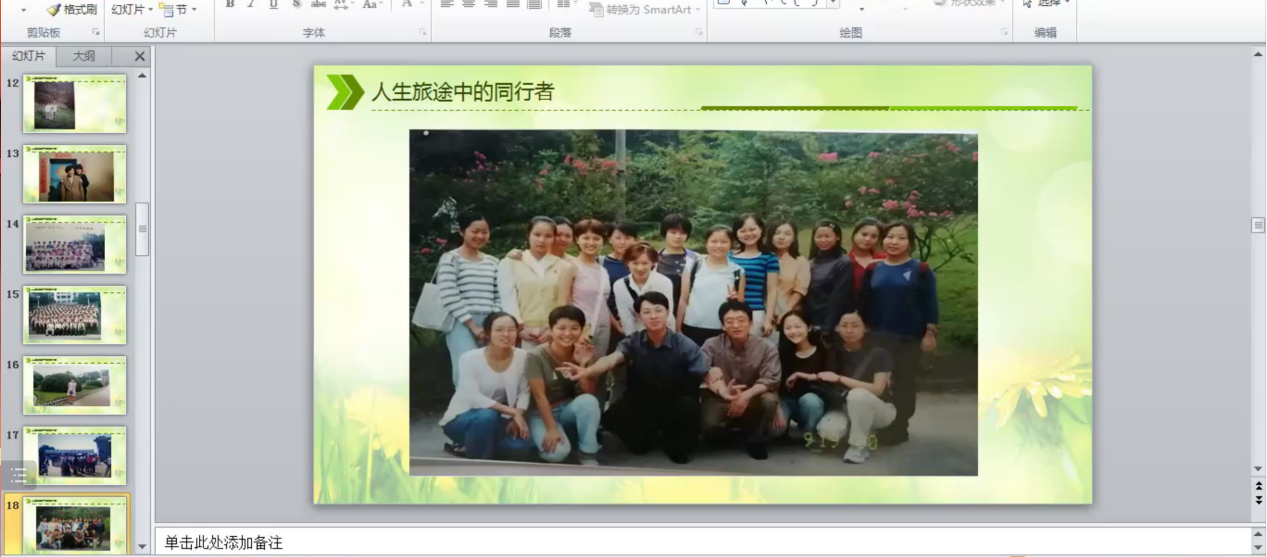Click the notes field to add notes
The width and height of the screenshot is (1267, 557).
(700, 542)
